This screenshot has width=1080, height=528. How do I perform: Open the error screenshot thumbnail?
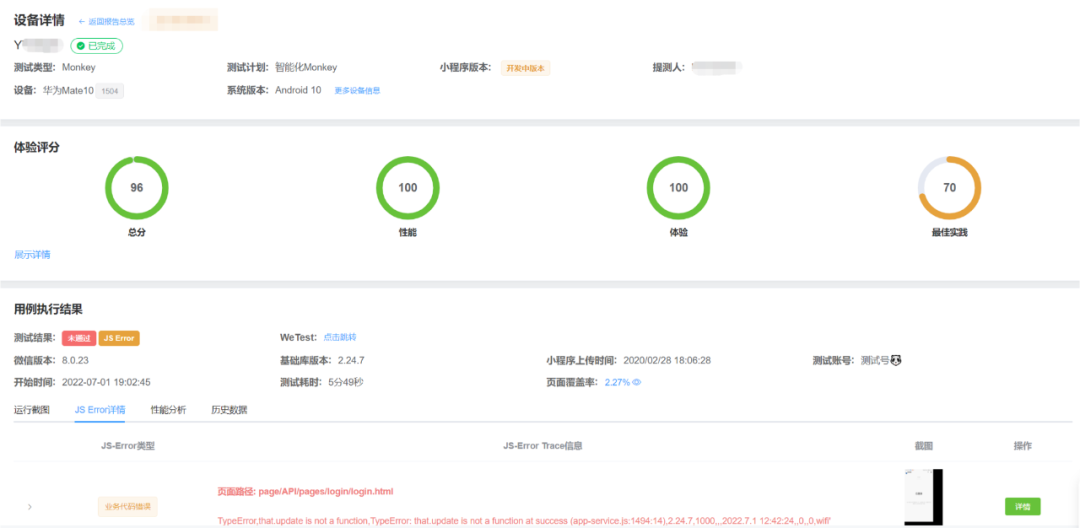(924, 497)
